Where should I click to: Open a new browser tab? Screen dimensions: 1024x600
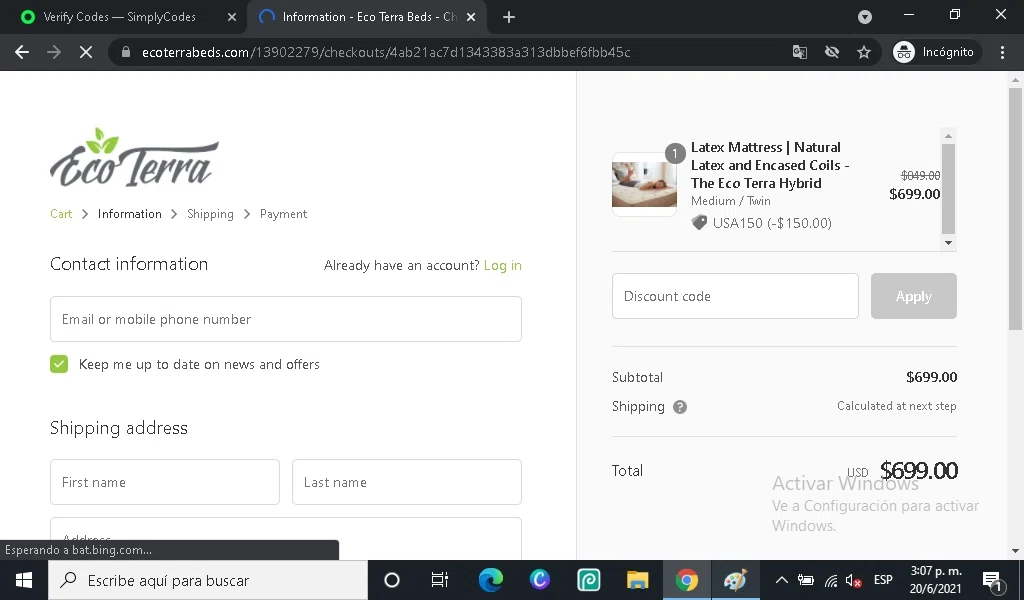[509, 17]
